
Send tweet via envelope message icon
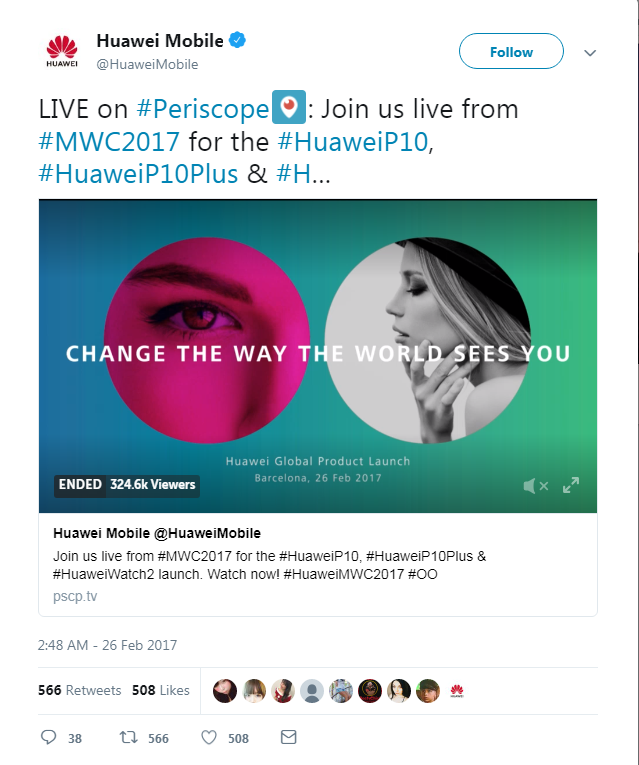[x=289, y=737]
